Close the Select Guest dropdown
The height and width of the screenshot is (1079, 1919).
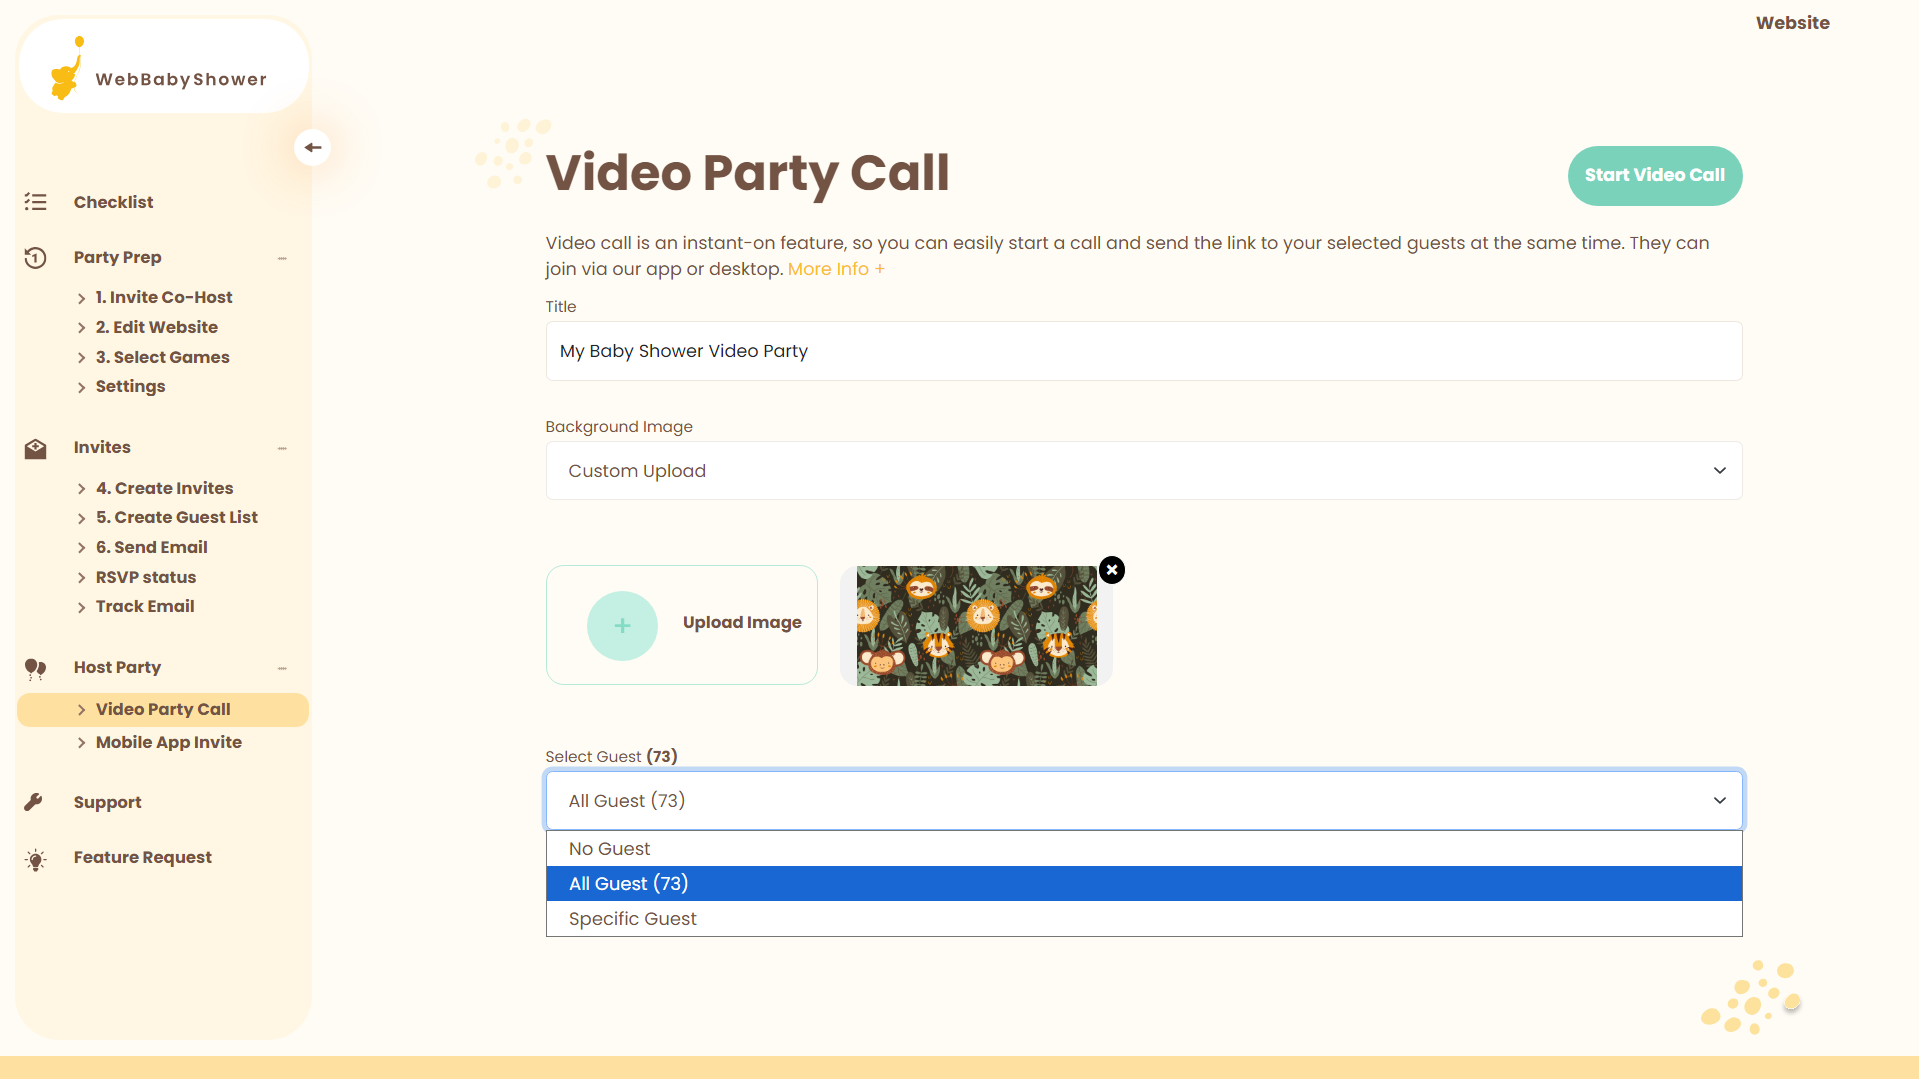(1144, 801)
